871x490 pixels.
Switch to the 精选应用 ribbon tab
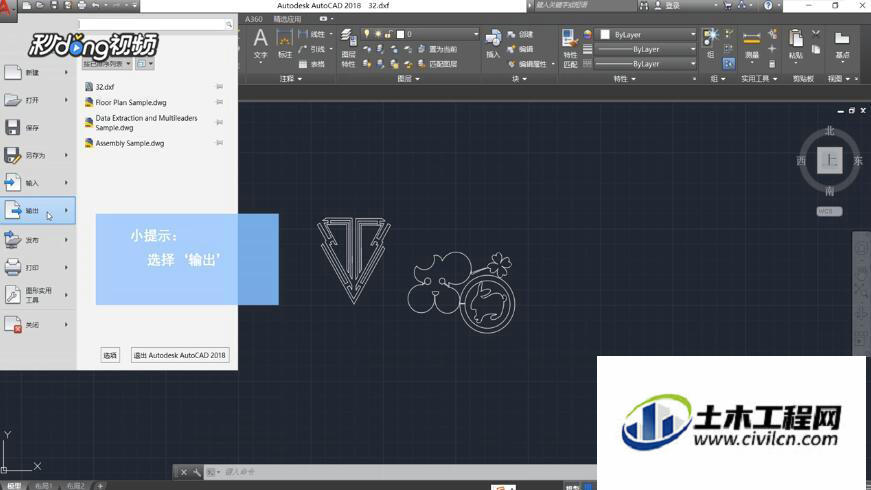(x=287, y=19)
